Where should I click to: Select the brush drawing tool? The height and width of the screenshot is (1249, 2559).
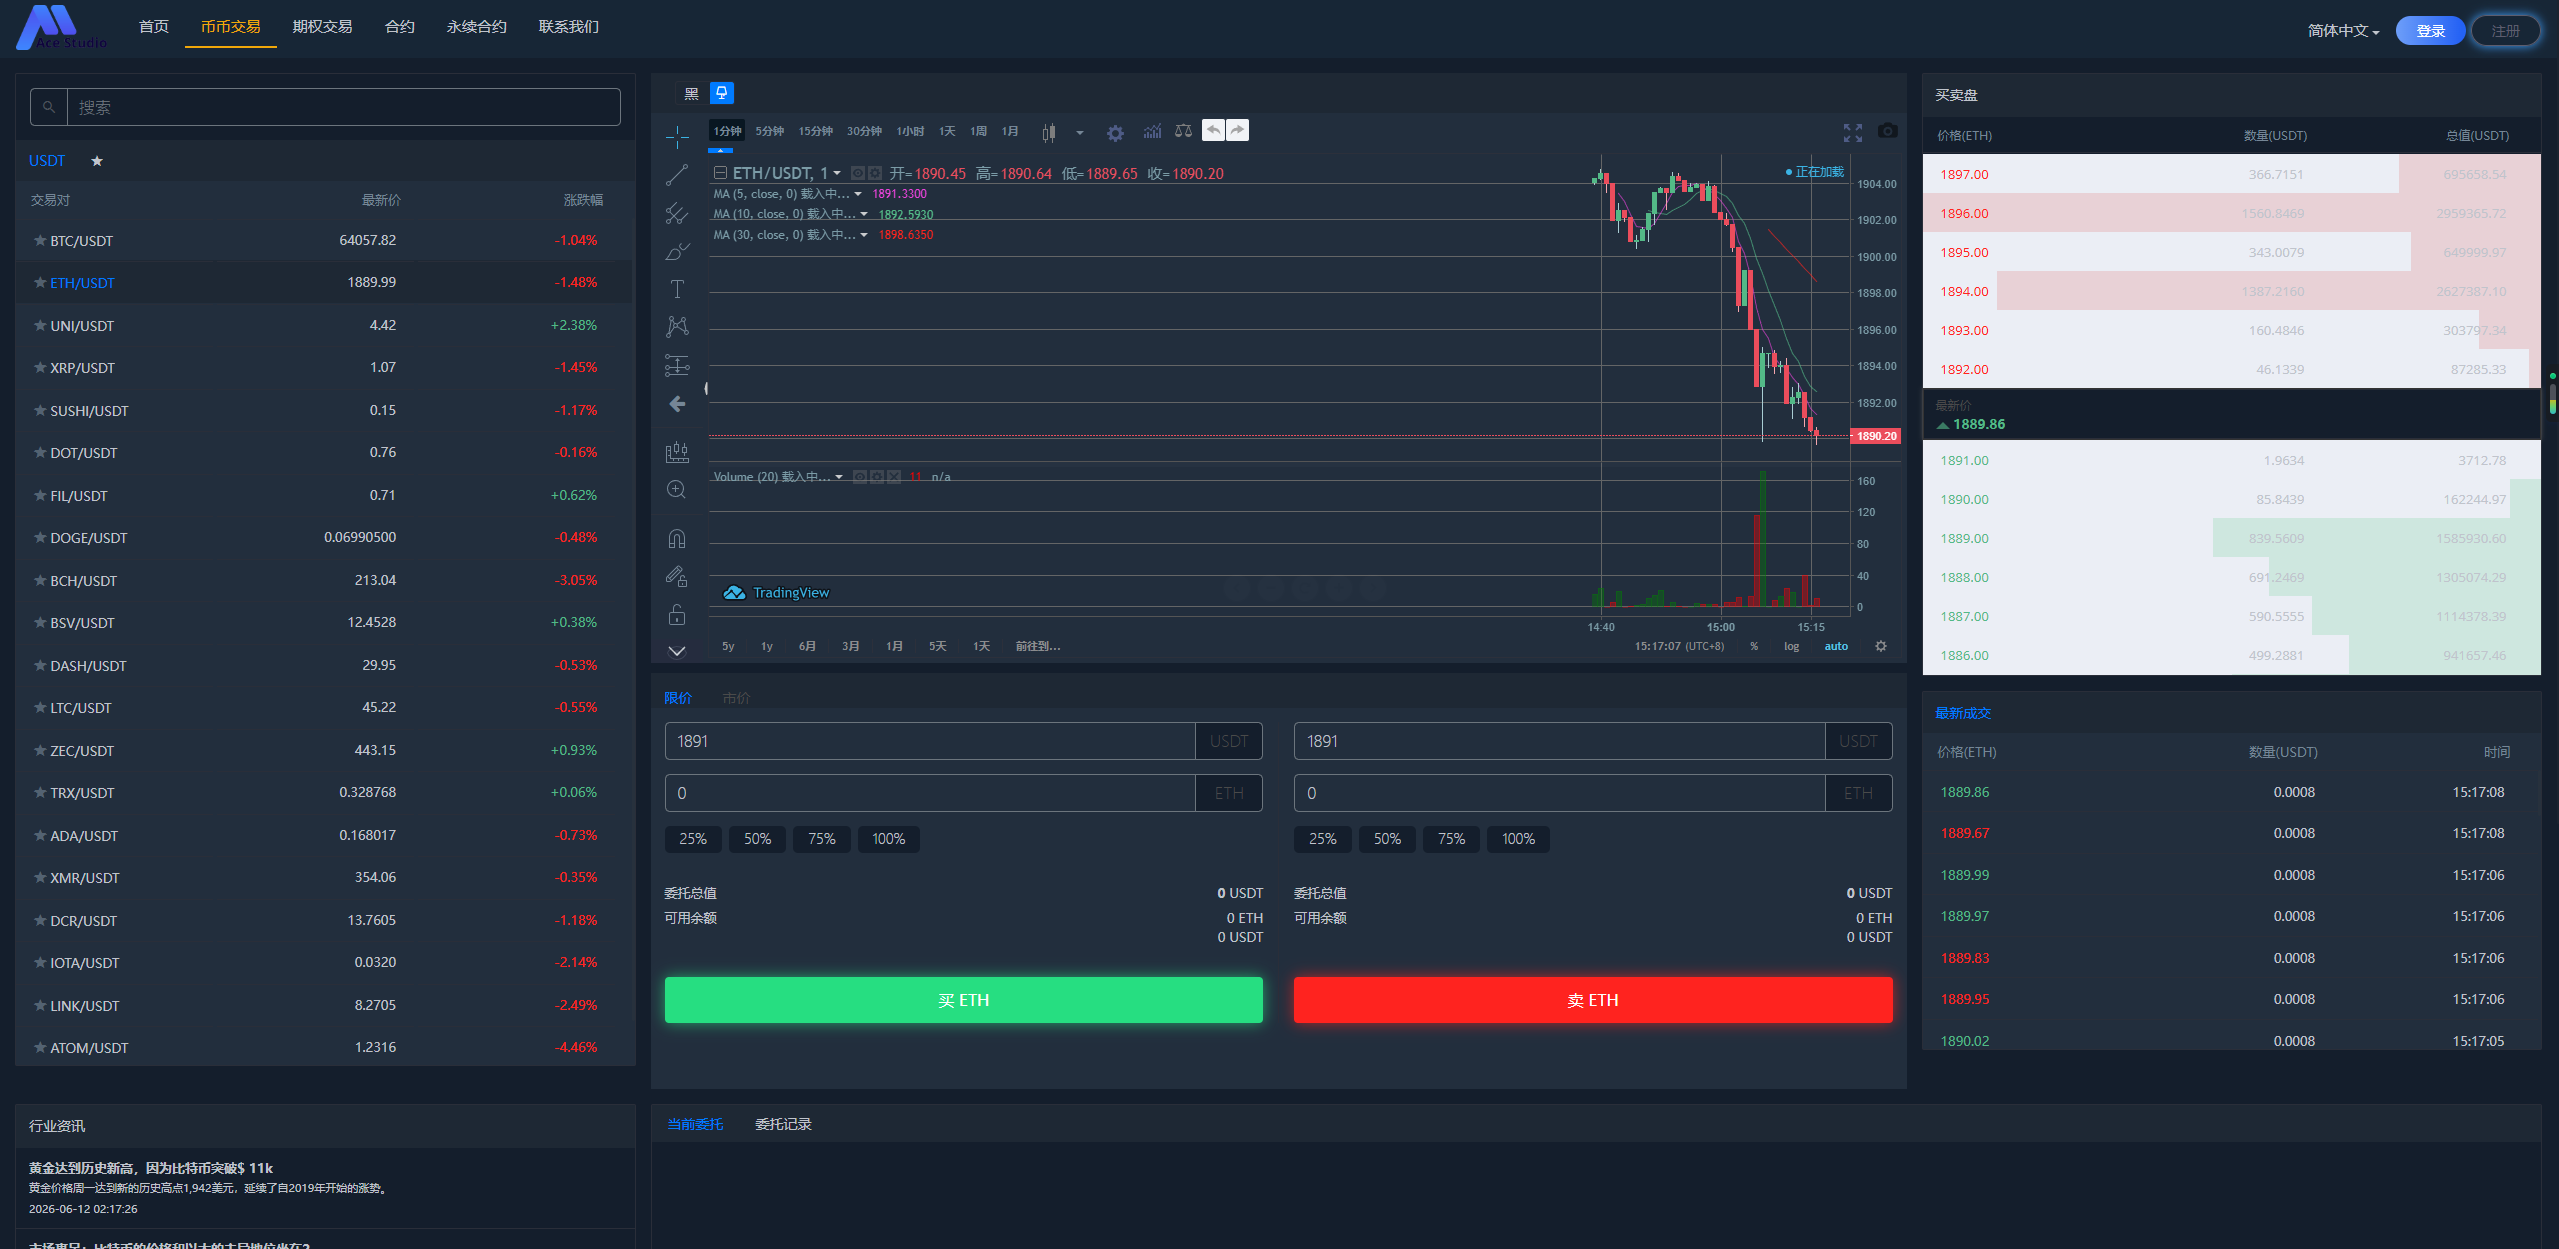(677, 251)
